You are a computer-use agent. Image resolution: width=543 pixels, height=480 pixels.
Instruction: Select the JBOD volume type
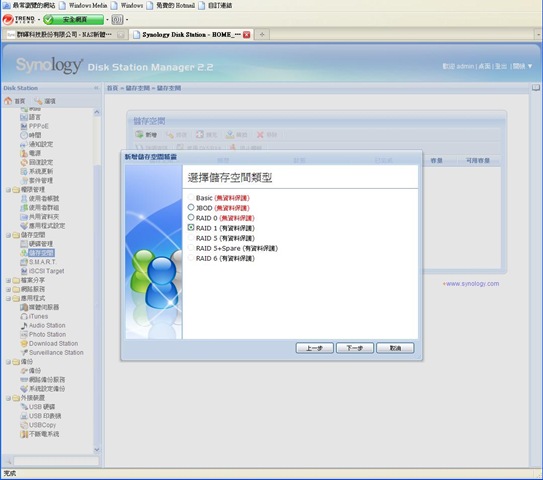coord(191,207)
